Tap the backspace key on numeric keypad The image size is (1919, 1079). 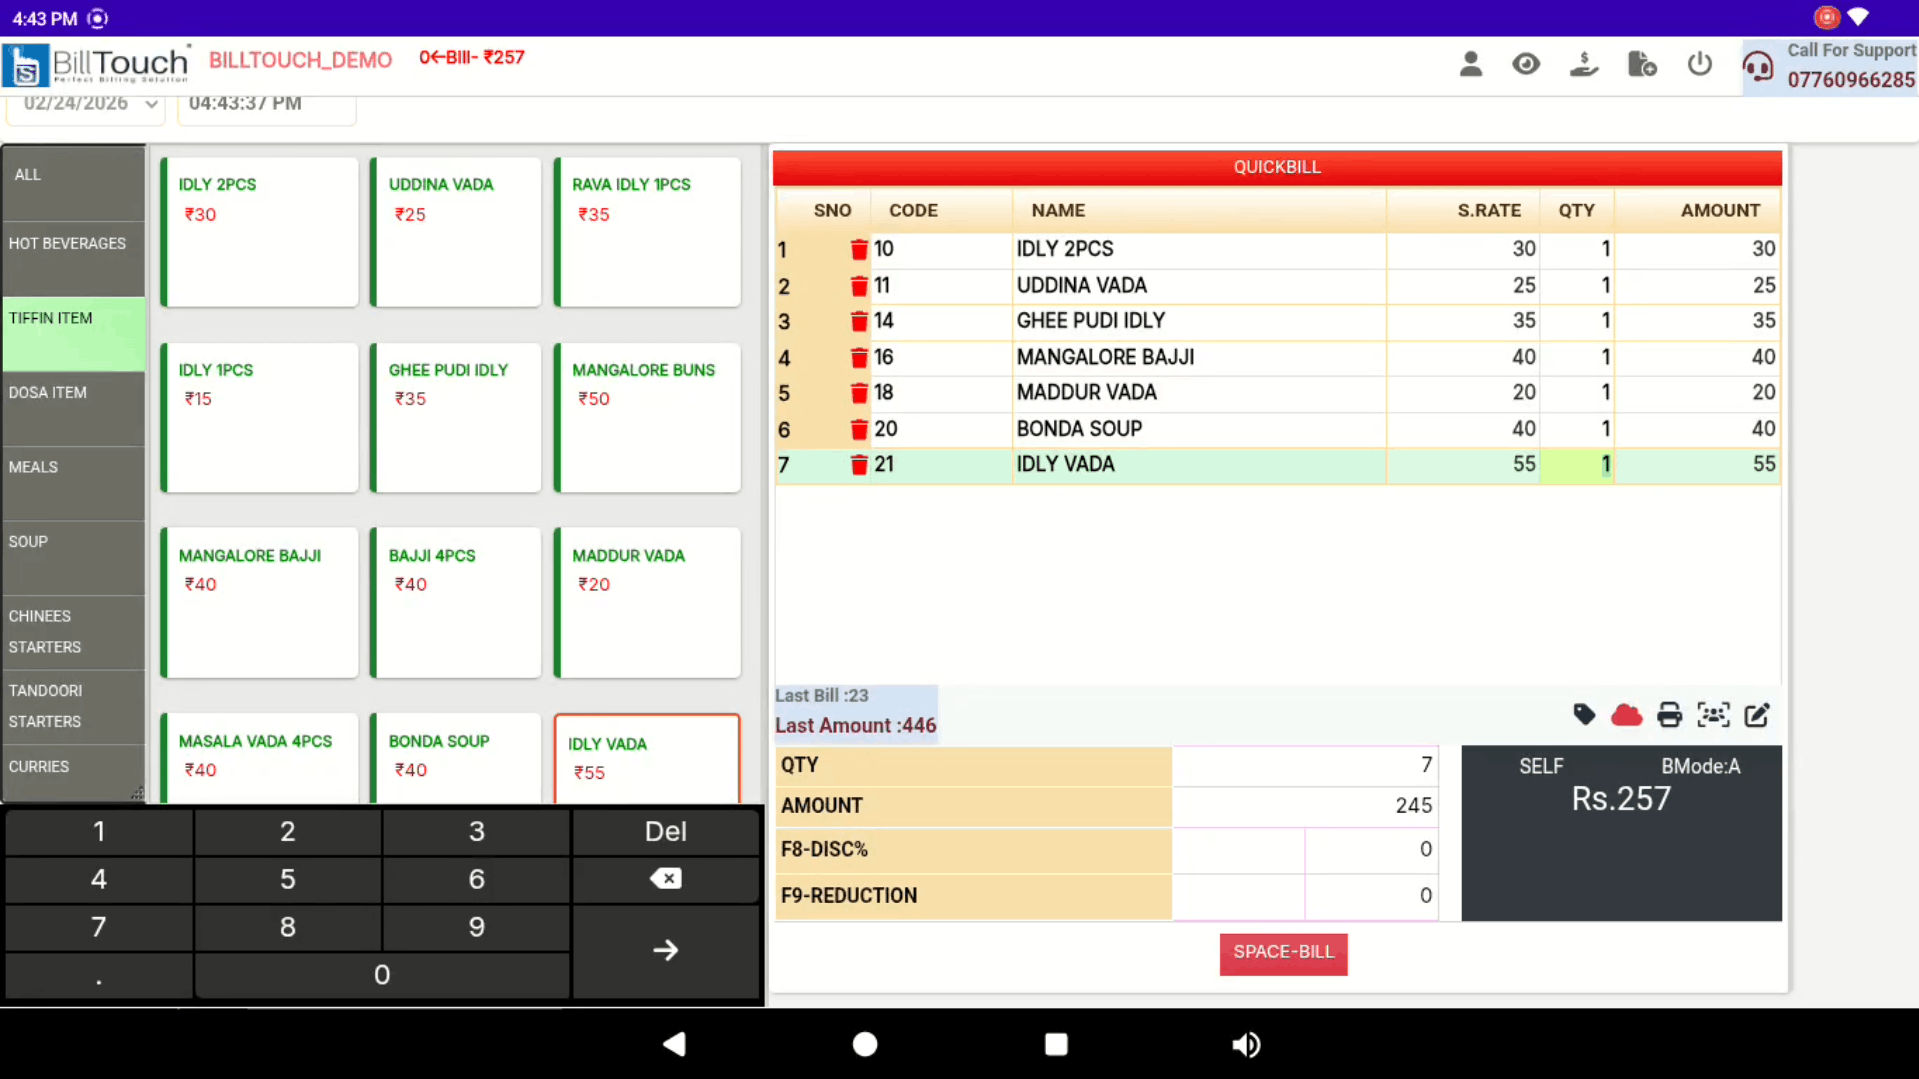click(x=665, y=879)
